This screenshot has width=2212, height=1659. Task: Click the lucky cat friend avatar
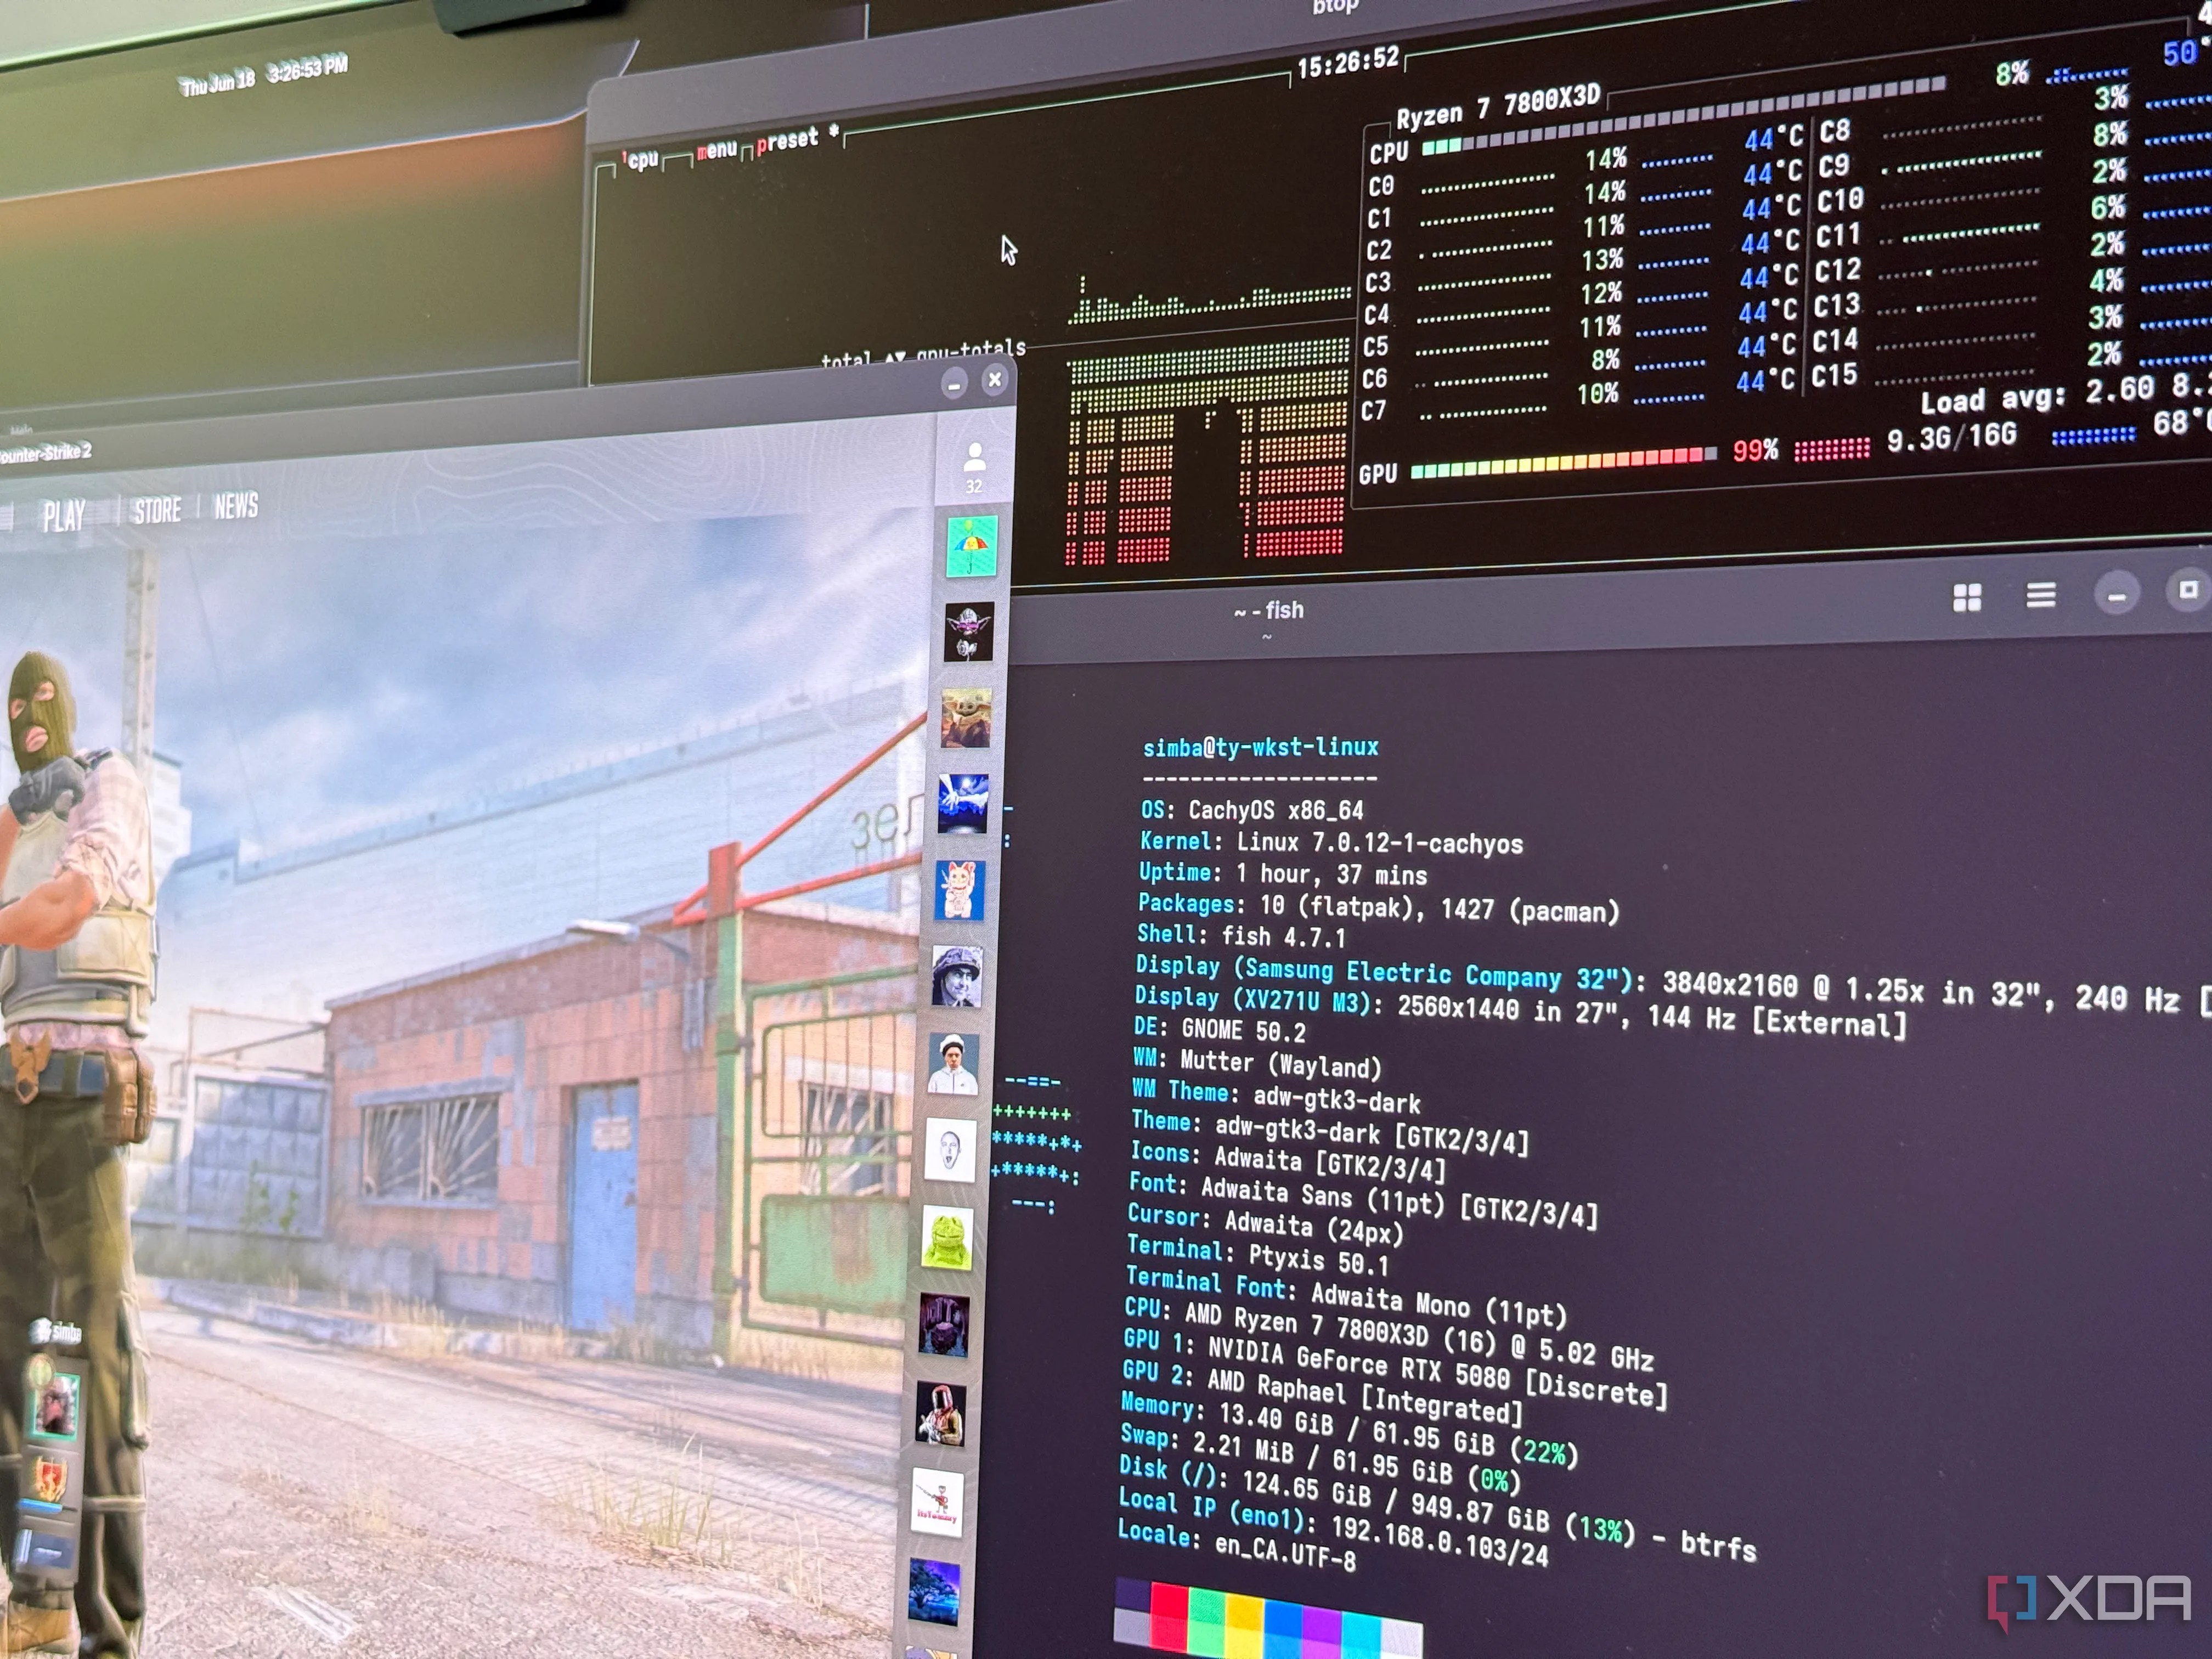[959, 890]
